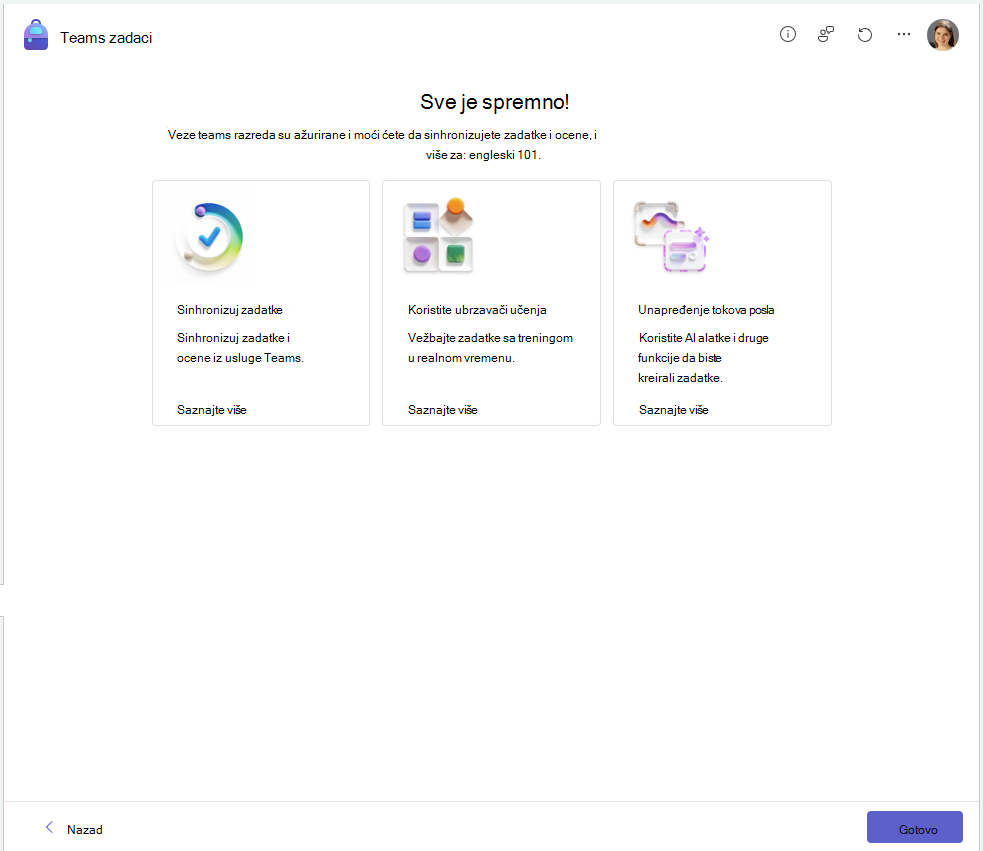Open Saznajte više under Unapređenje tokova posla
This screenshot has width=983, height=851.
pos(673,410)
